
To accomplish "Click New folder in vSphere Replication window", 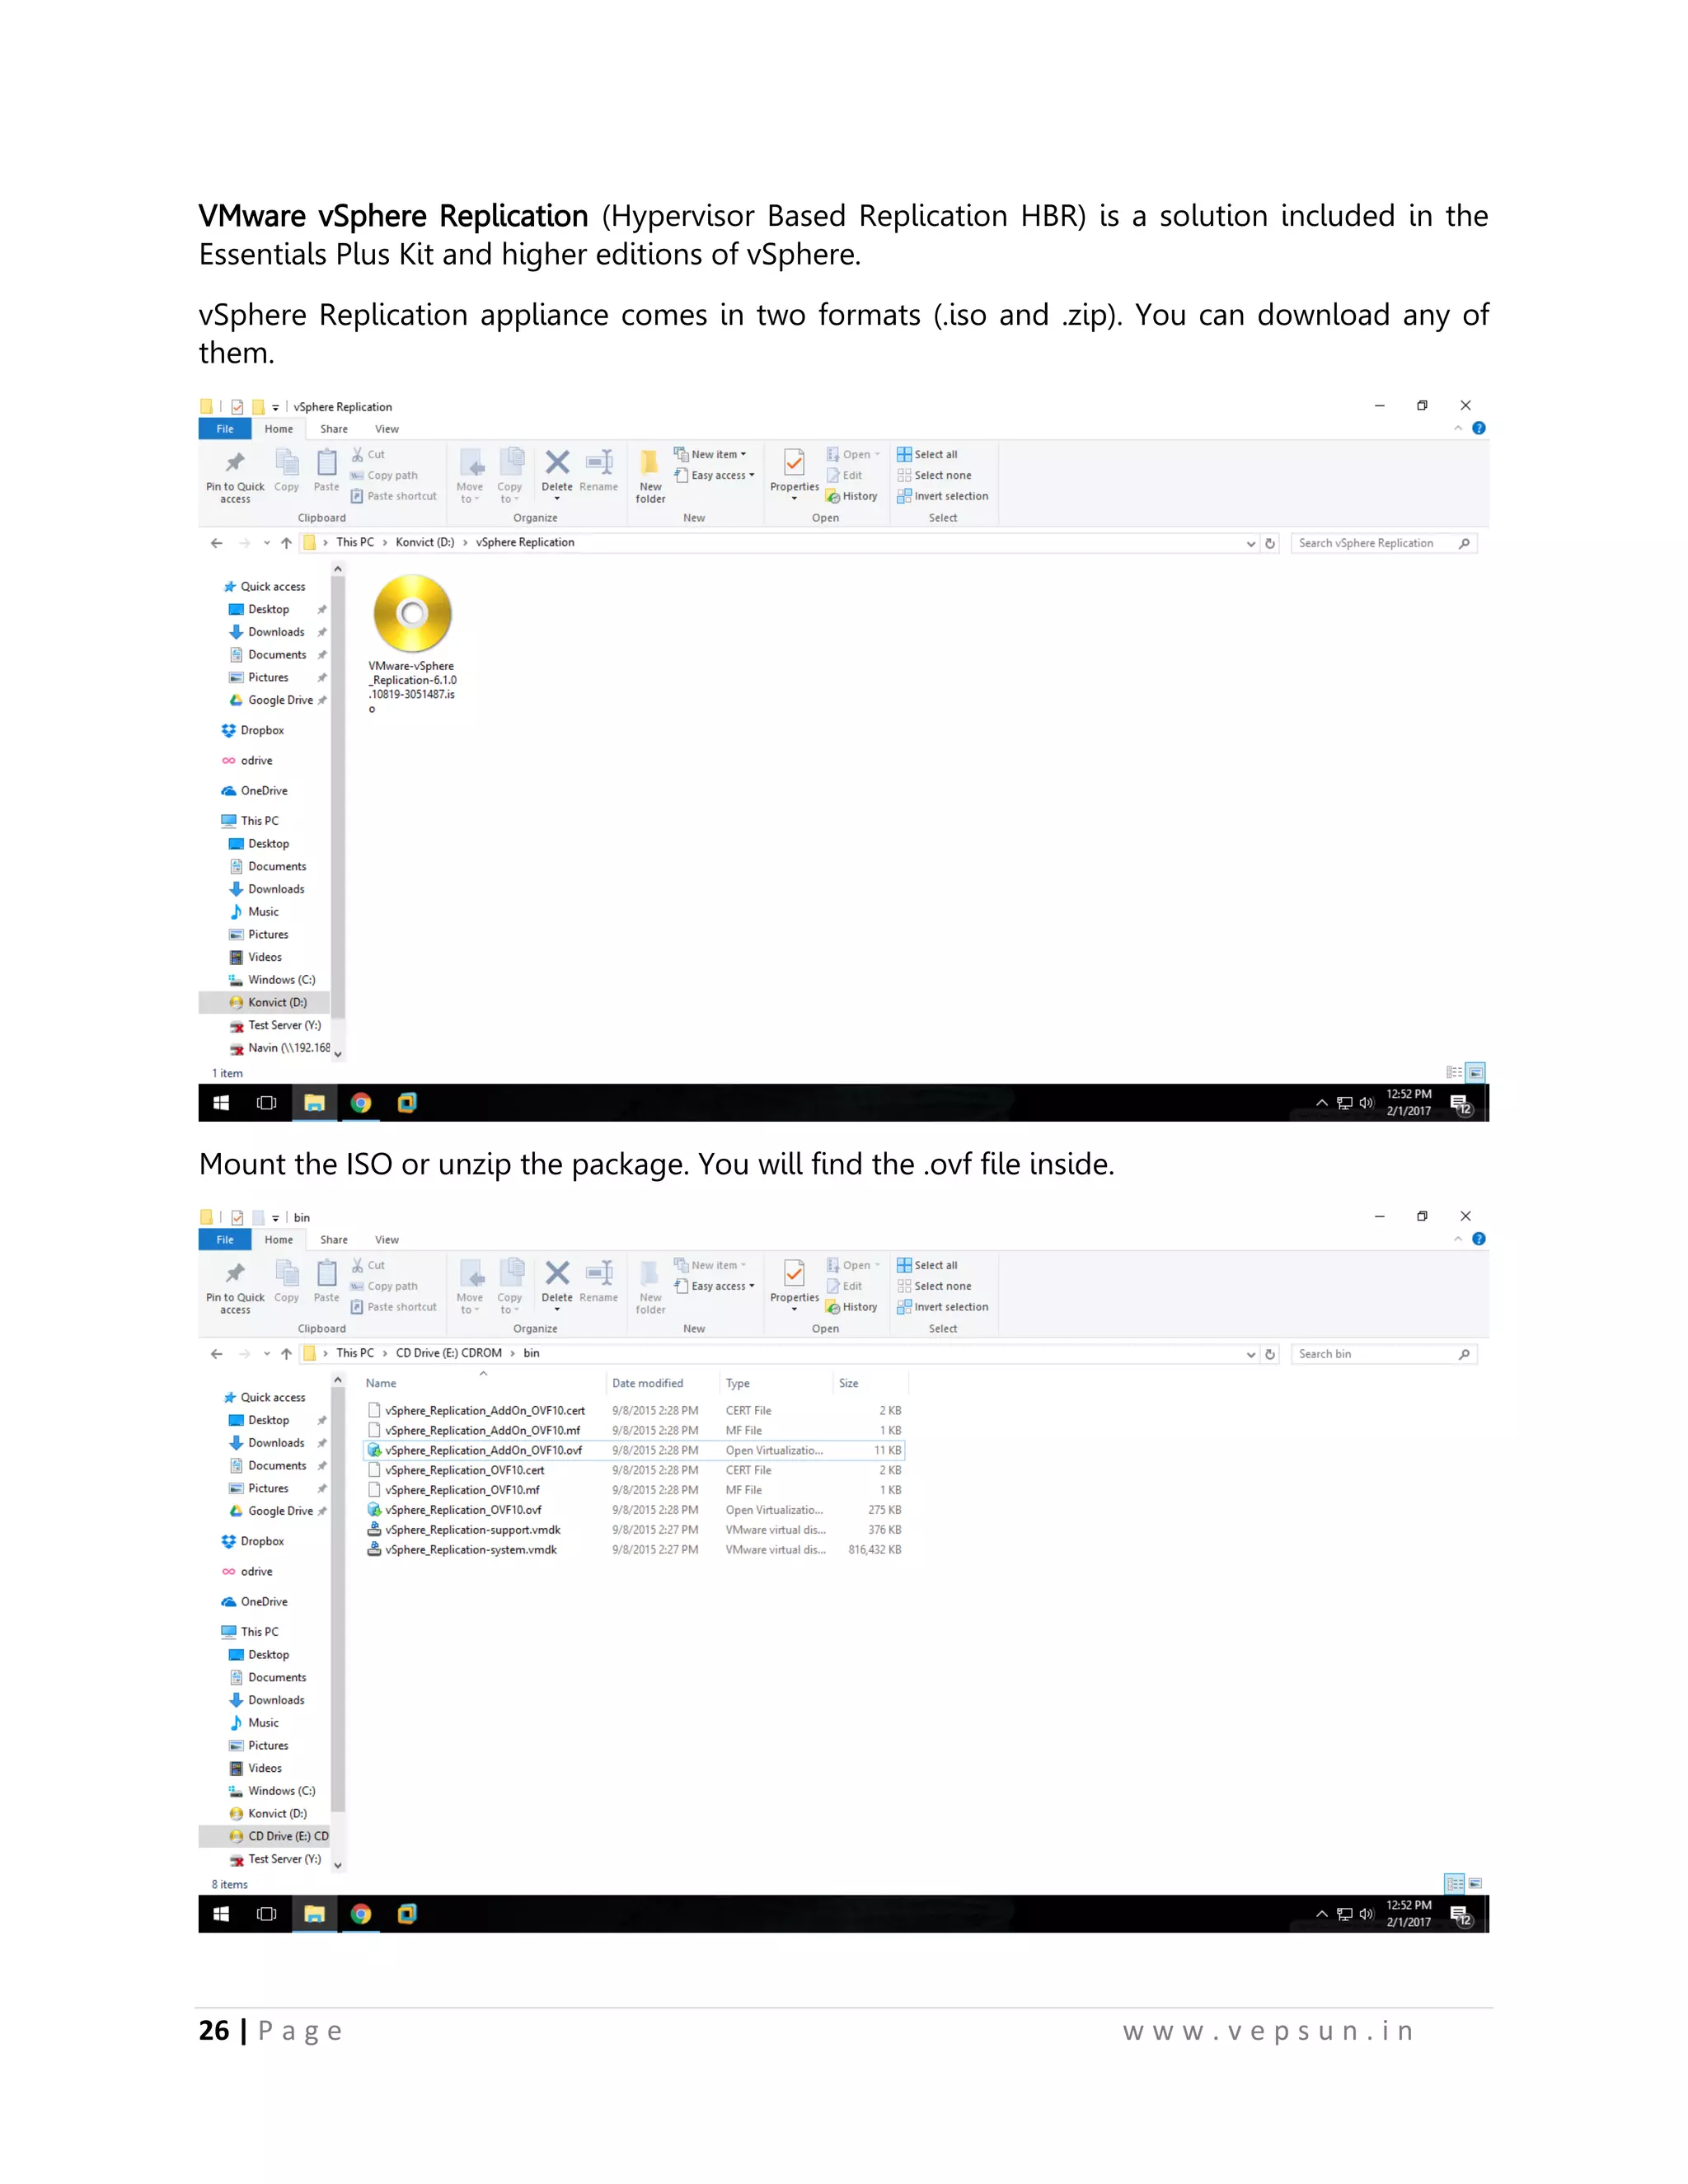I will click(650, 476).
